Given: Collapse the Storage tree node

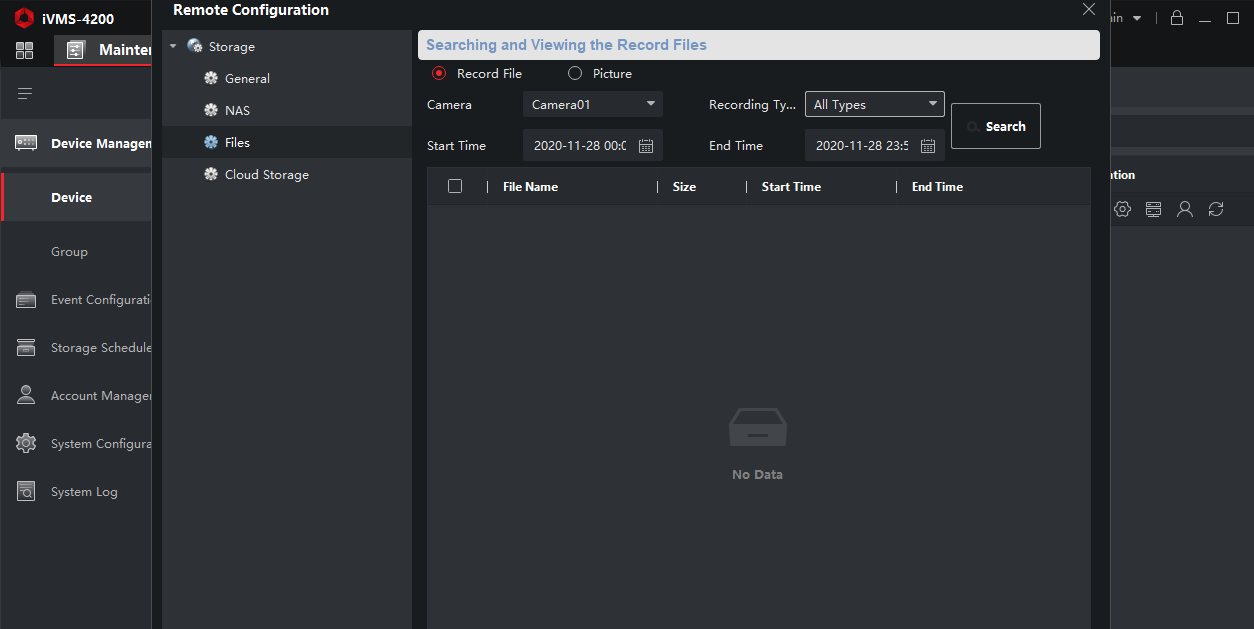Looking at the screenshot, I should pyautogui.click(x=173, y=47).
